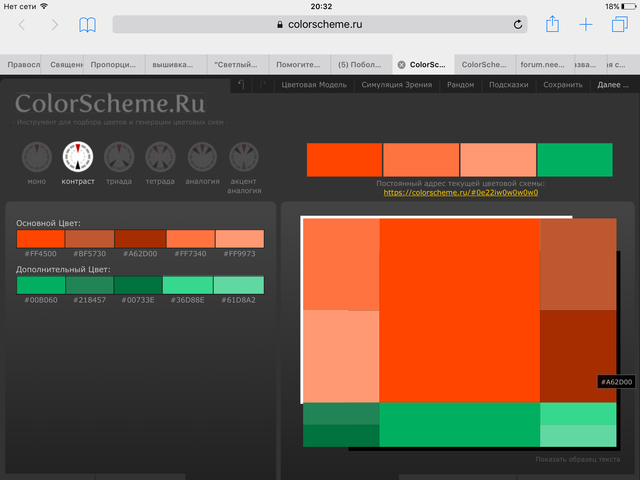640x480 pixels.
Task: Reload the colorscheme.ru page
Action: 518,24
